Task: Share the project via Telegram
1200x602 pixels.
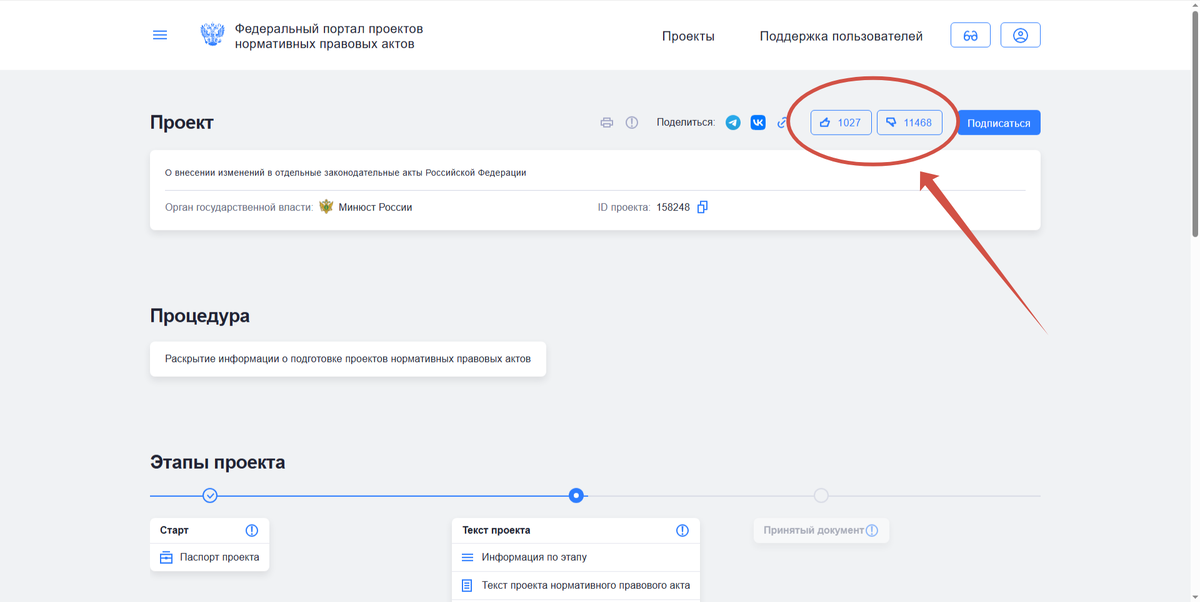Action: [x=733, y=122]
